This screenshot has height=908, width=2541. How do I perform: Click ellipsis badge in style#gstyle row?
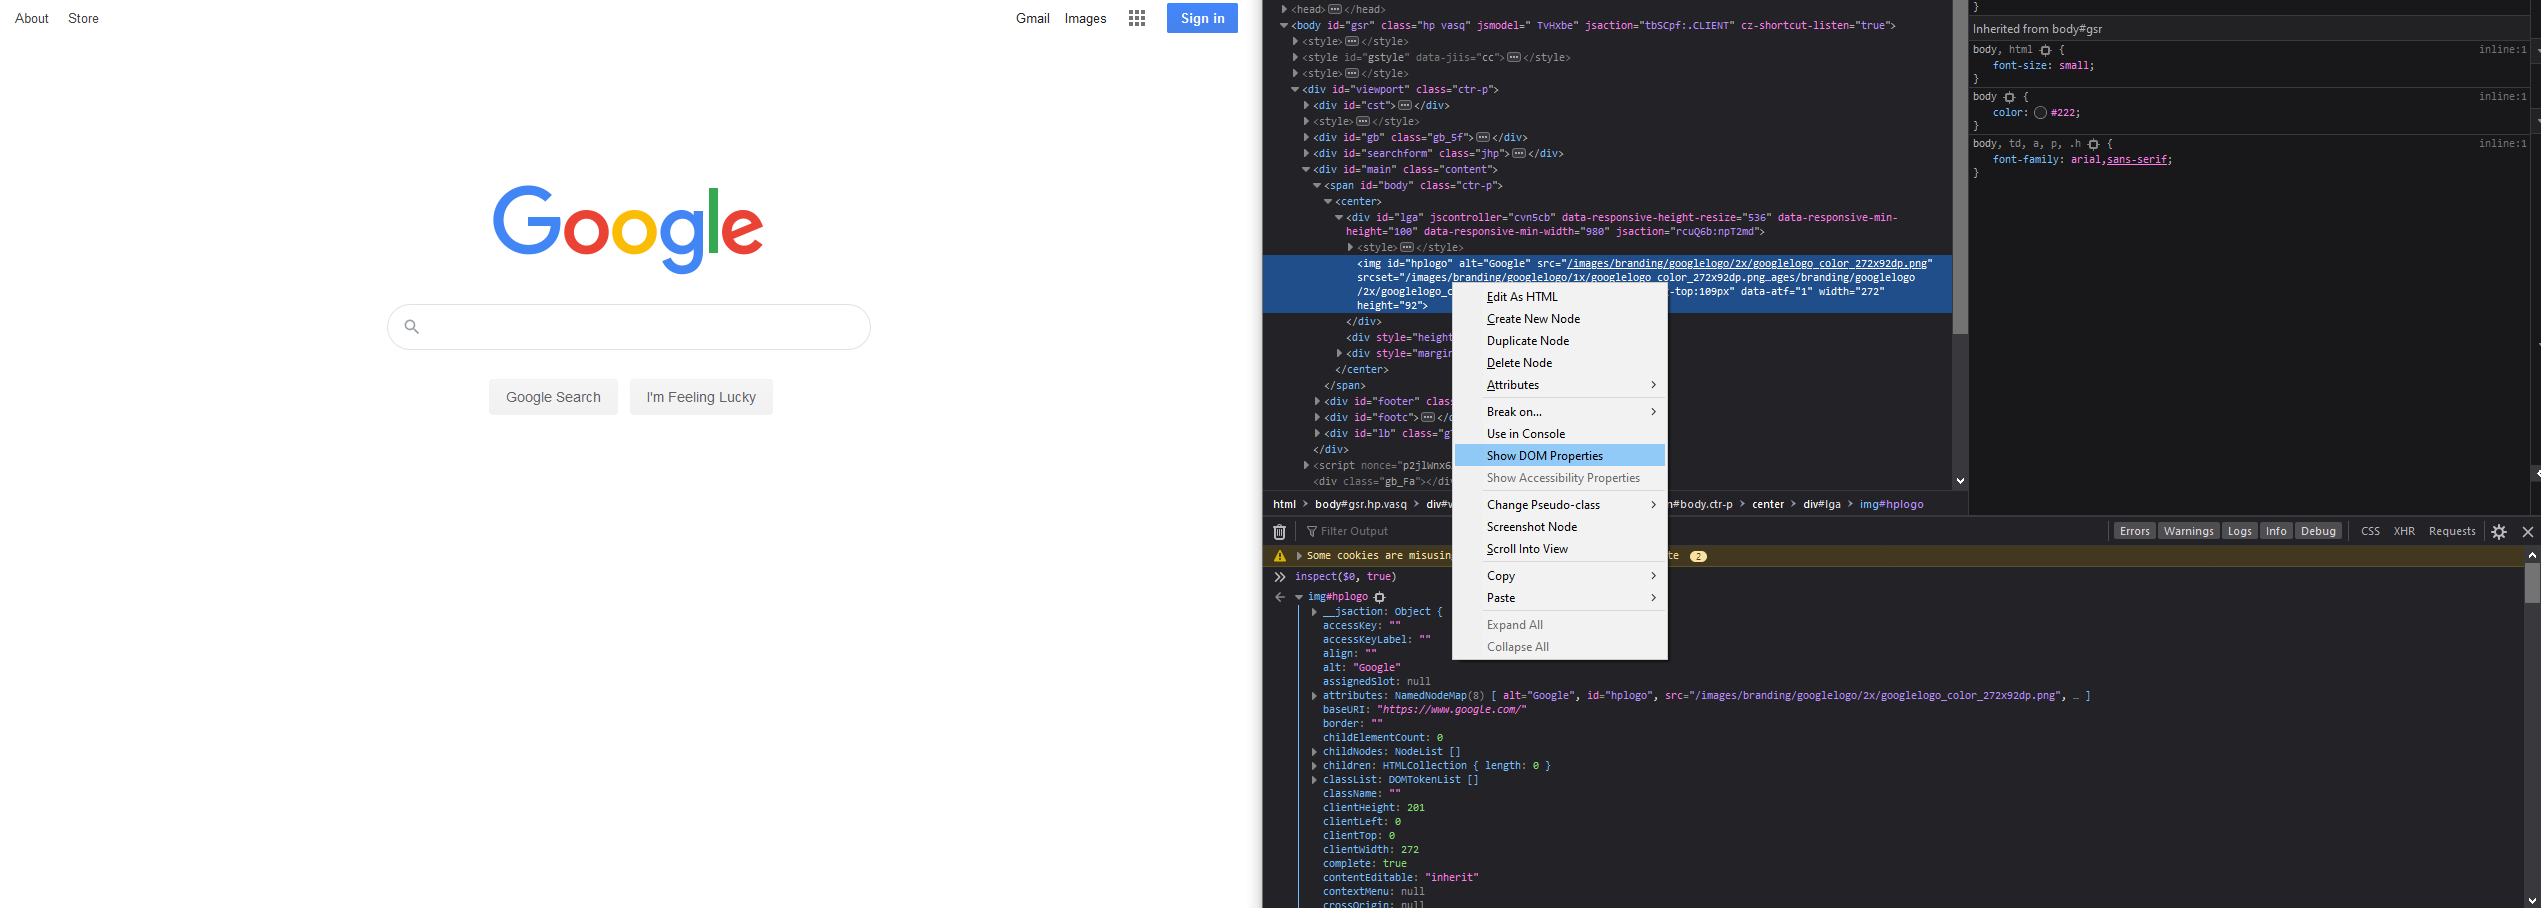[1514, 57]
